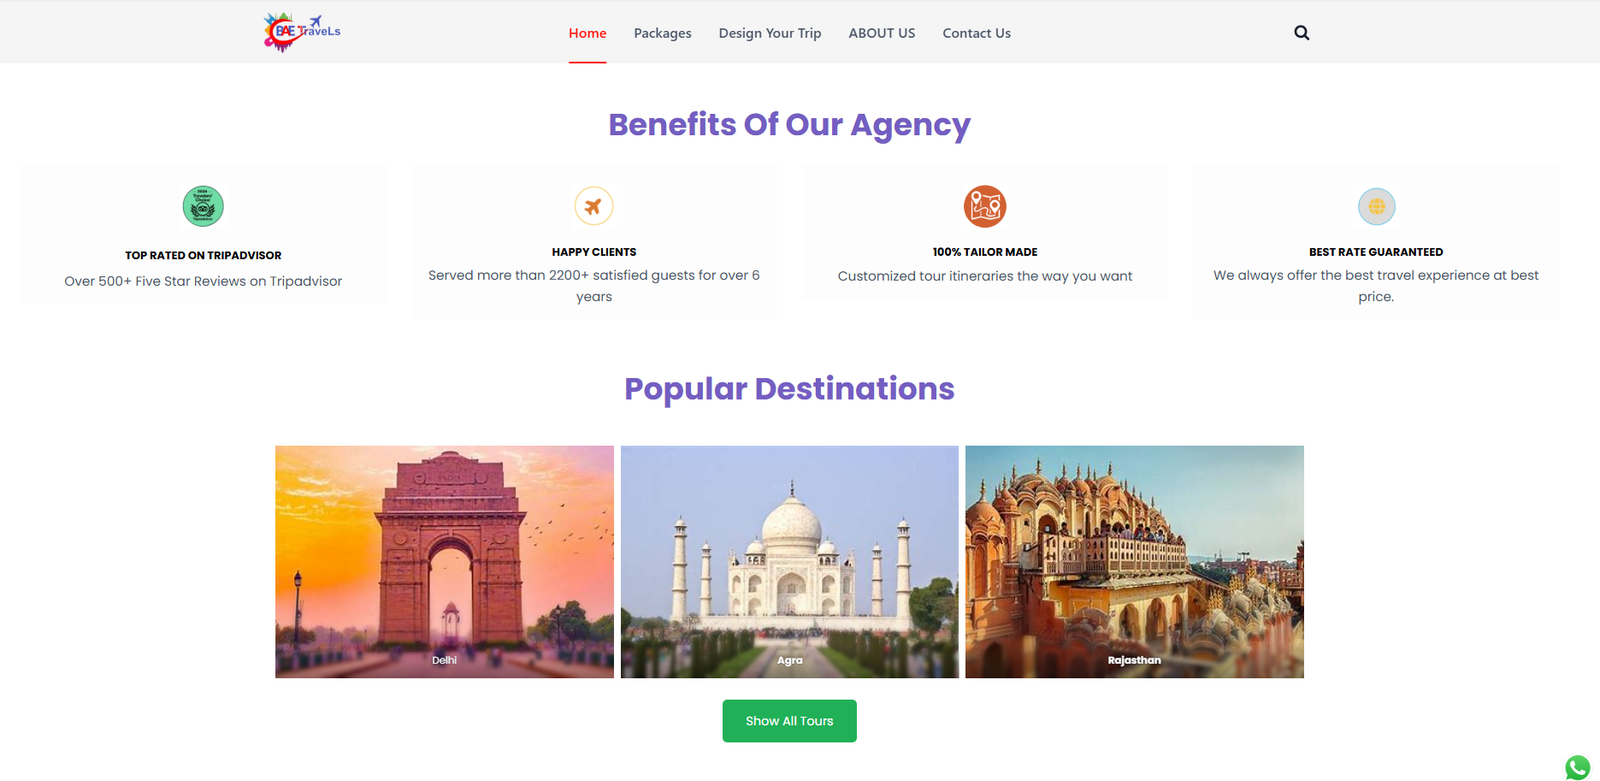The width and height of the screenshot is (1600, 781).
Task: Open WhatsApp chat icon
Action: (1578, 767)
